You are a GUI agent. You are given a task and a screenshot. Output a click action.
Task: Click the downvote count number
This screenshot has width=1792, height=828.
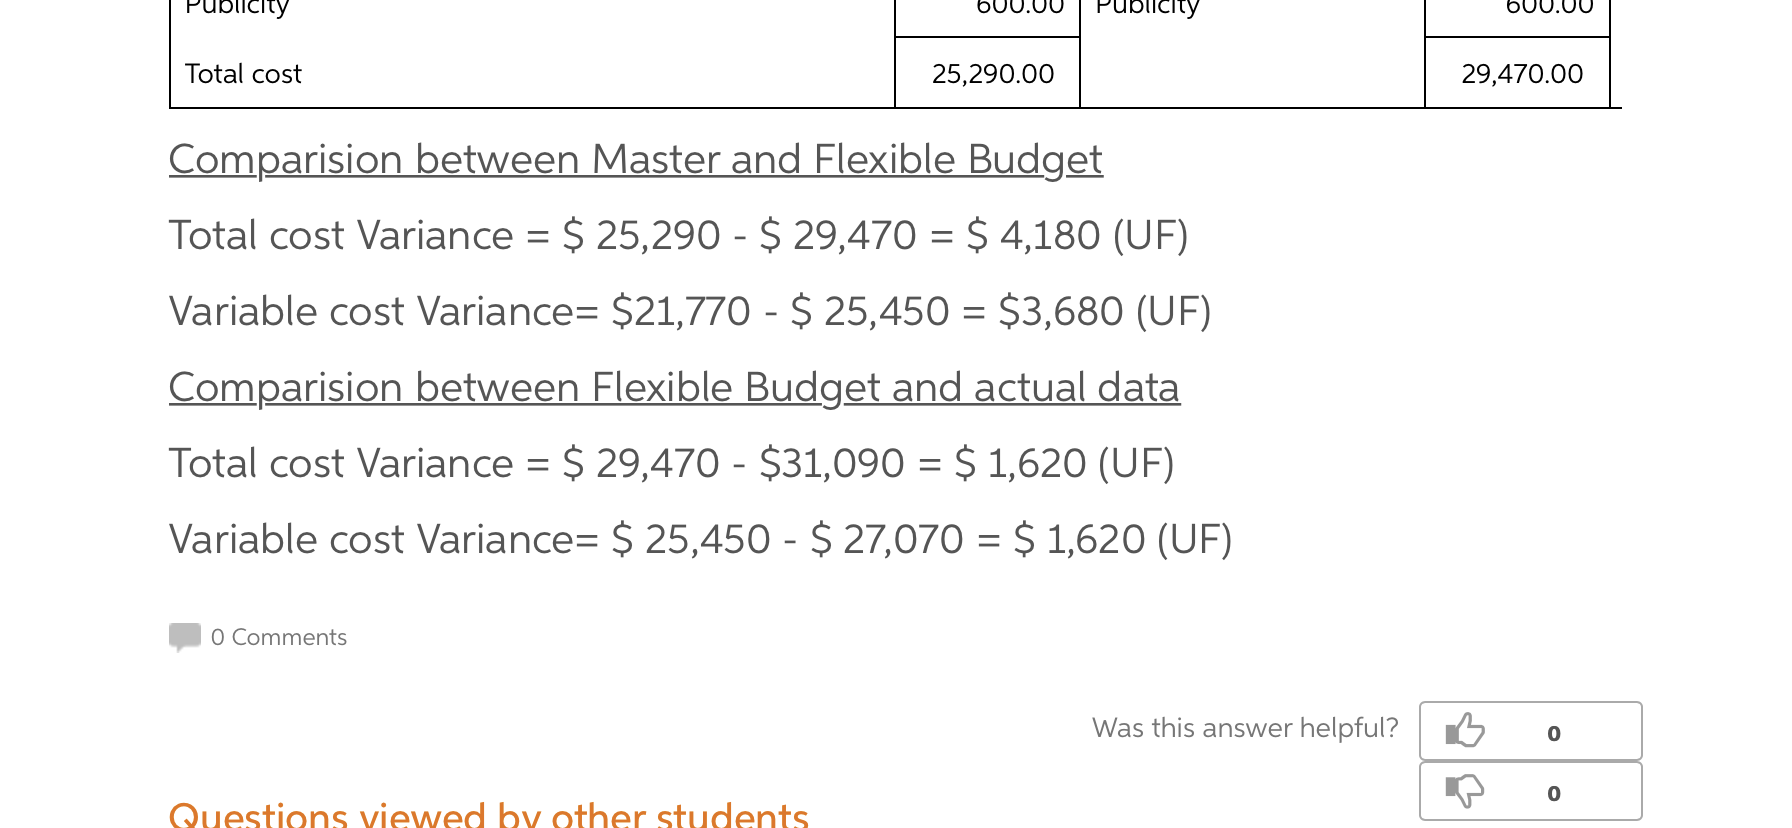(1553, 793)
